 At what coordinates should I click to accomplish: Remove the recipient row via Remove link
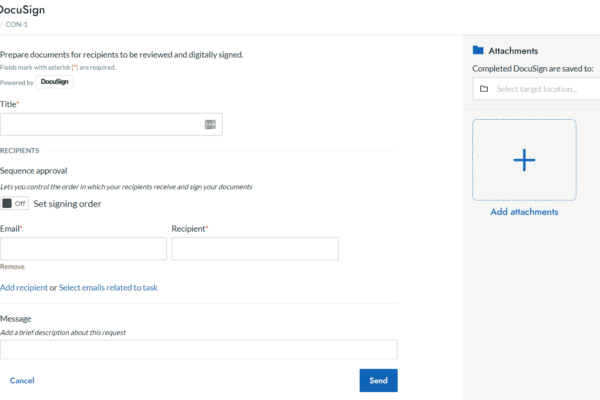tap(12, 267)
